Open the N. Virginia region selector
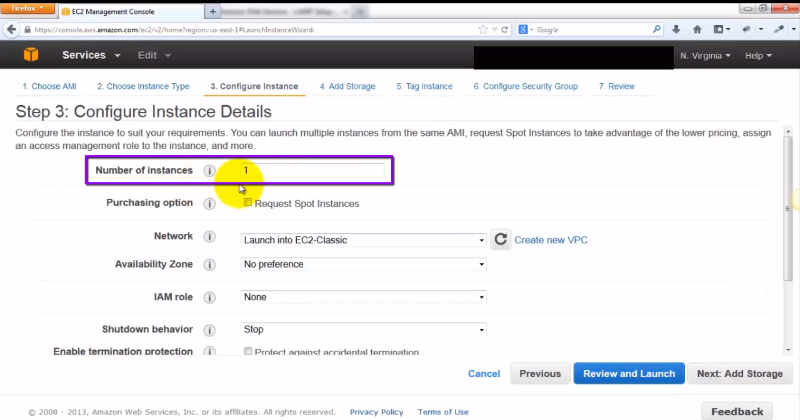 (x=705, y=56)
